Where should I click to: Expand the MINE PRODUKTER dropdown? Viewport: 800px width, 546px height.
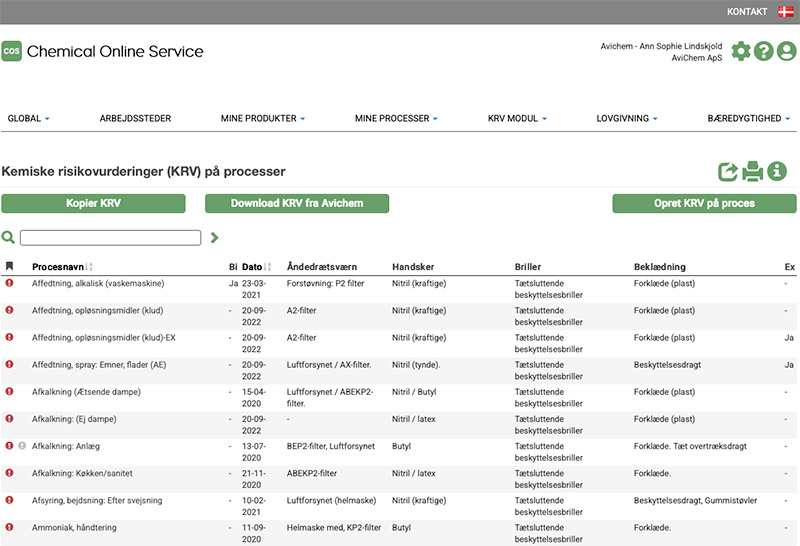point(263,118)
